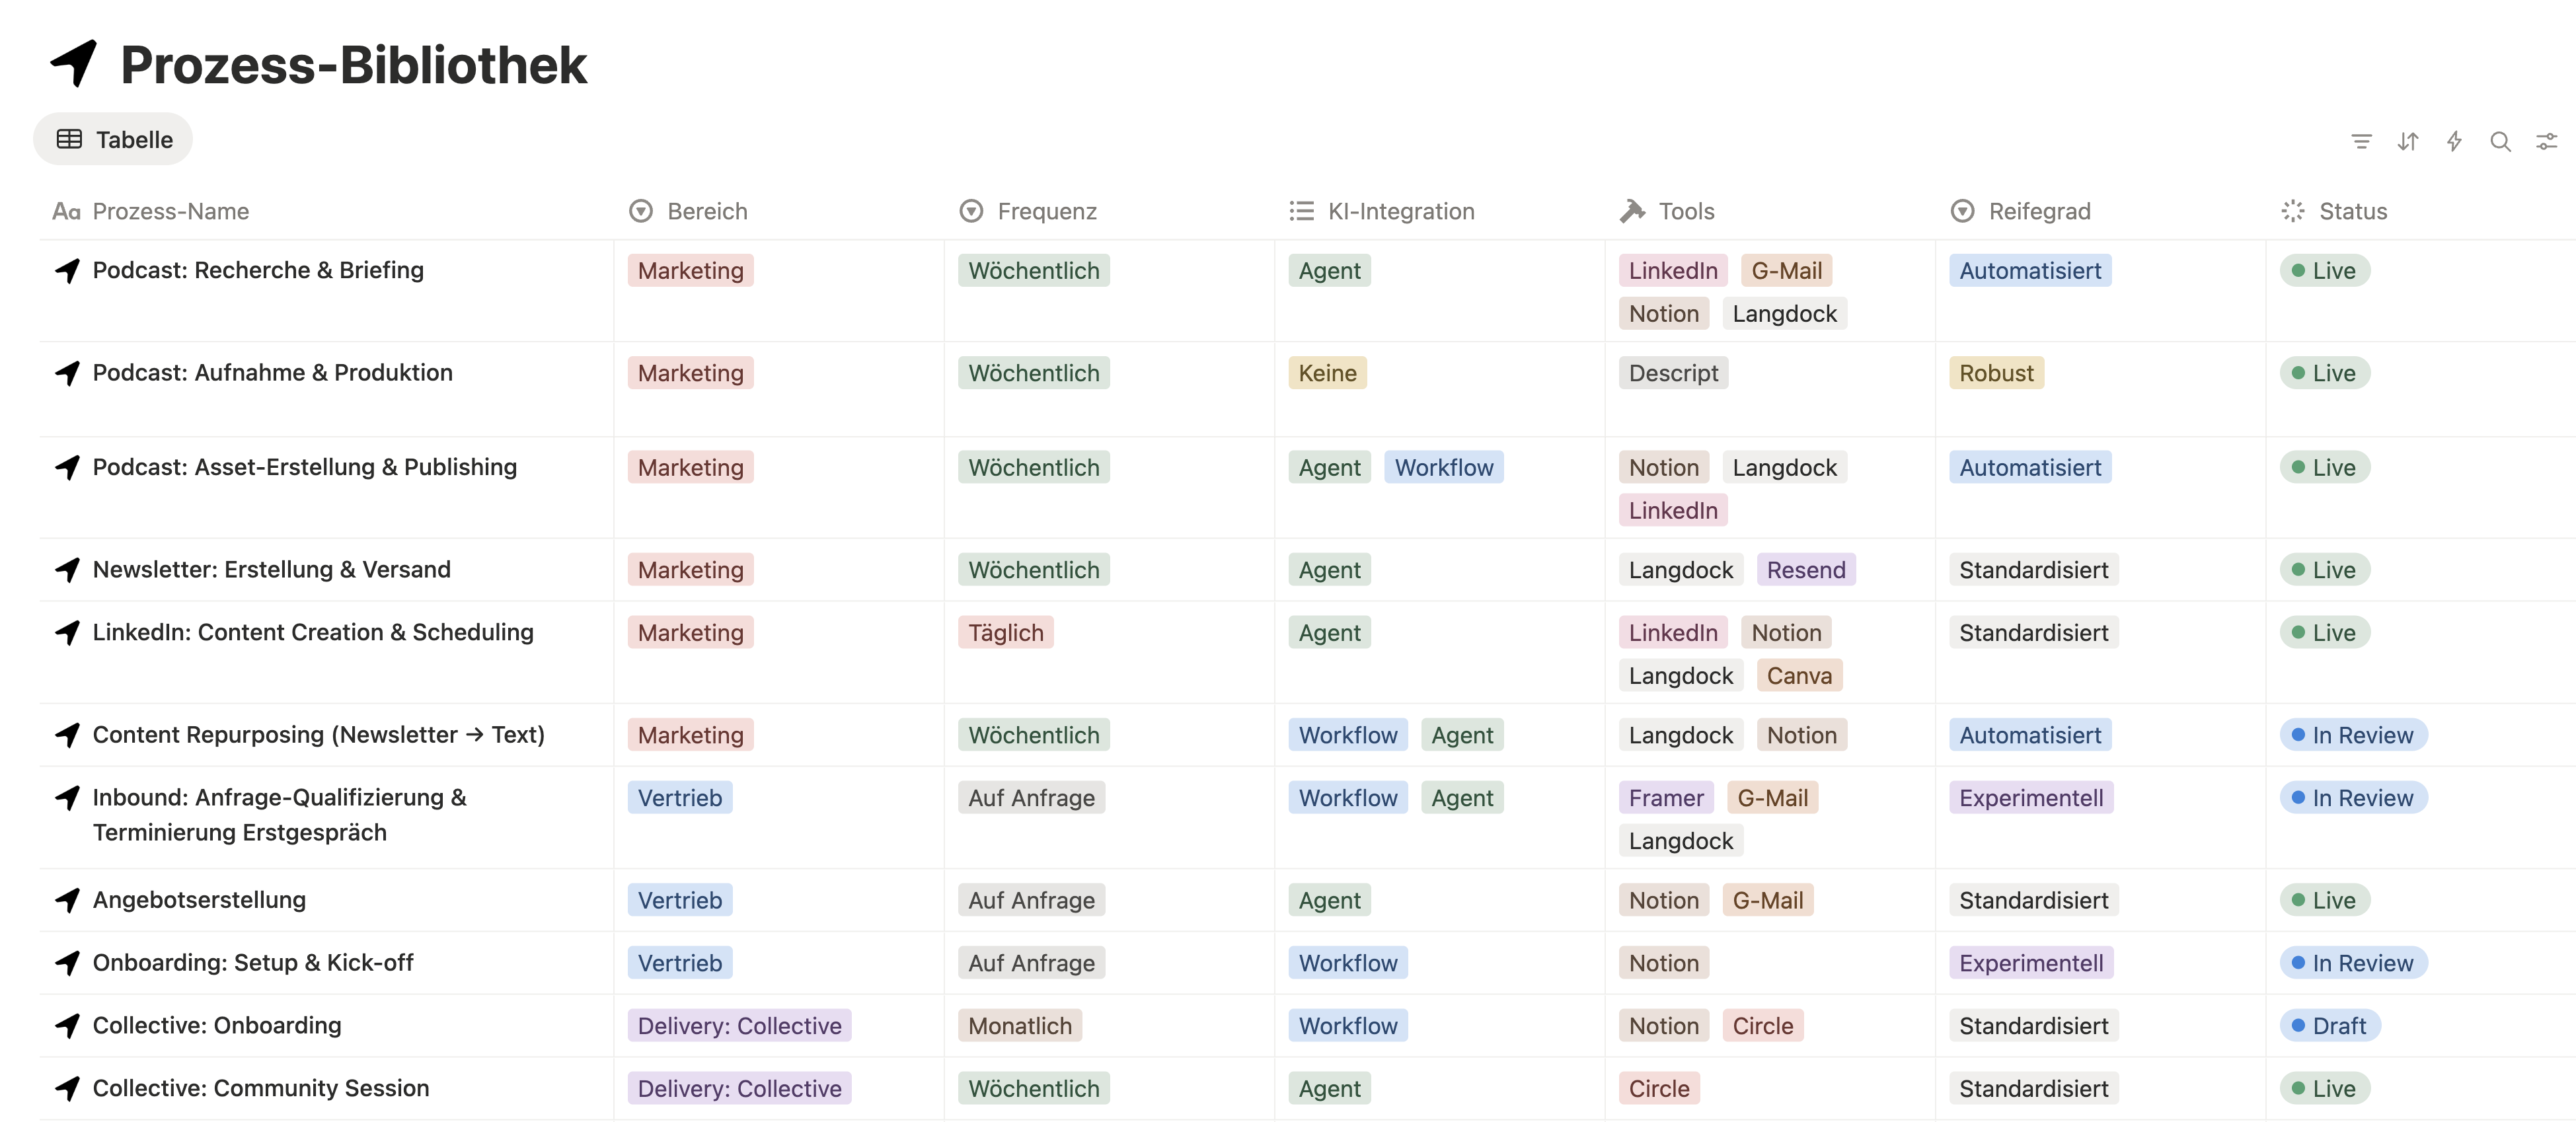The height and width of the screenshot is (1122, 2576).
Task: Open the Reifegrad column header menu
Action: click(x=2038, y=211)
